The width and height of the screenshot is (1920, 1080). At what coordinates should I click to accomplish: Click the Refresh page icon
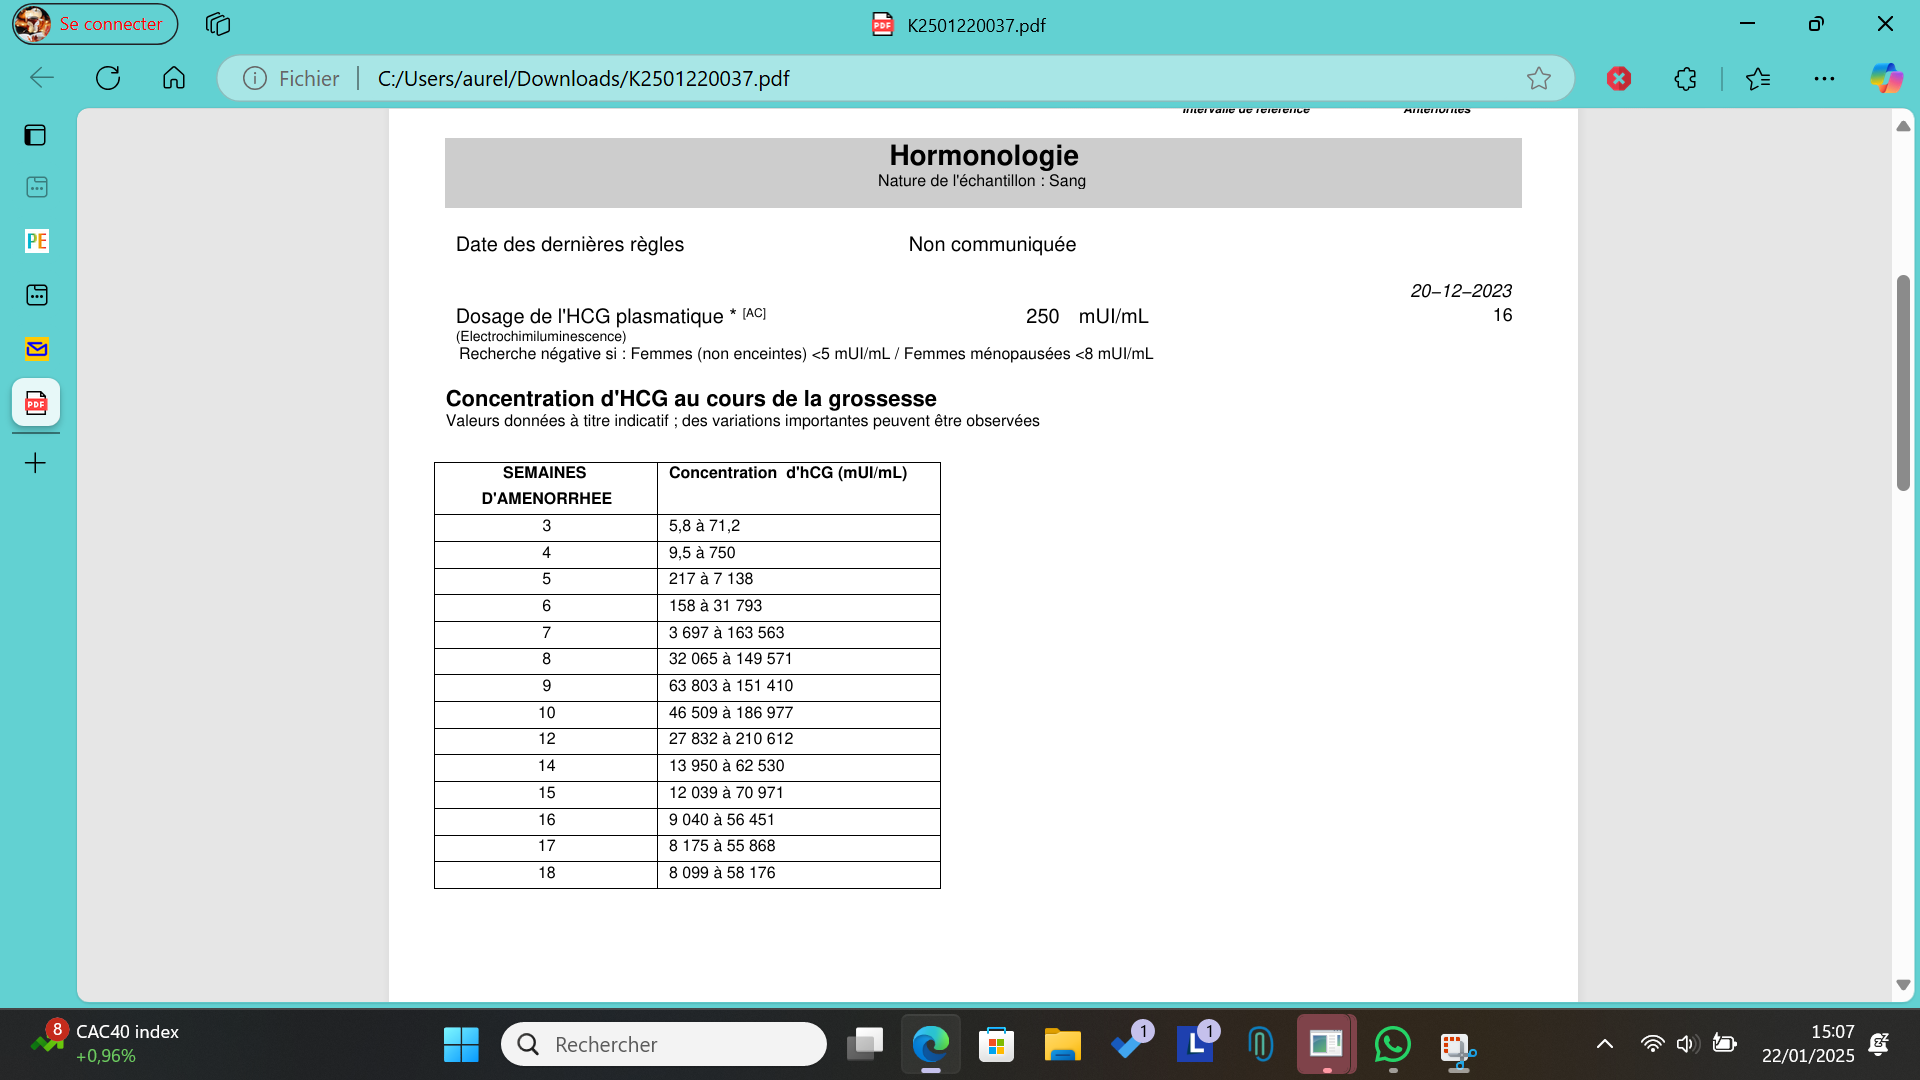tap(108, 78)
